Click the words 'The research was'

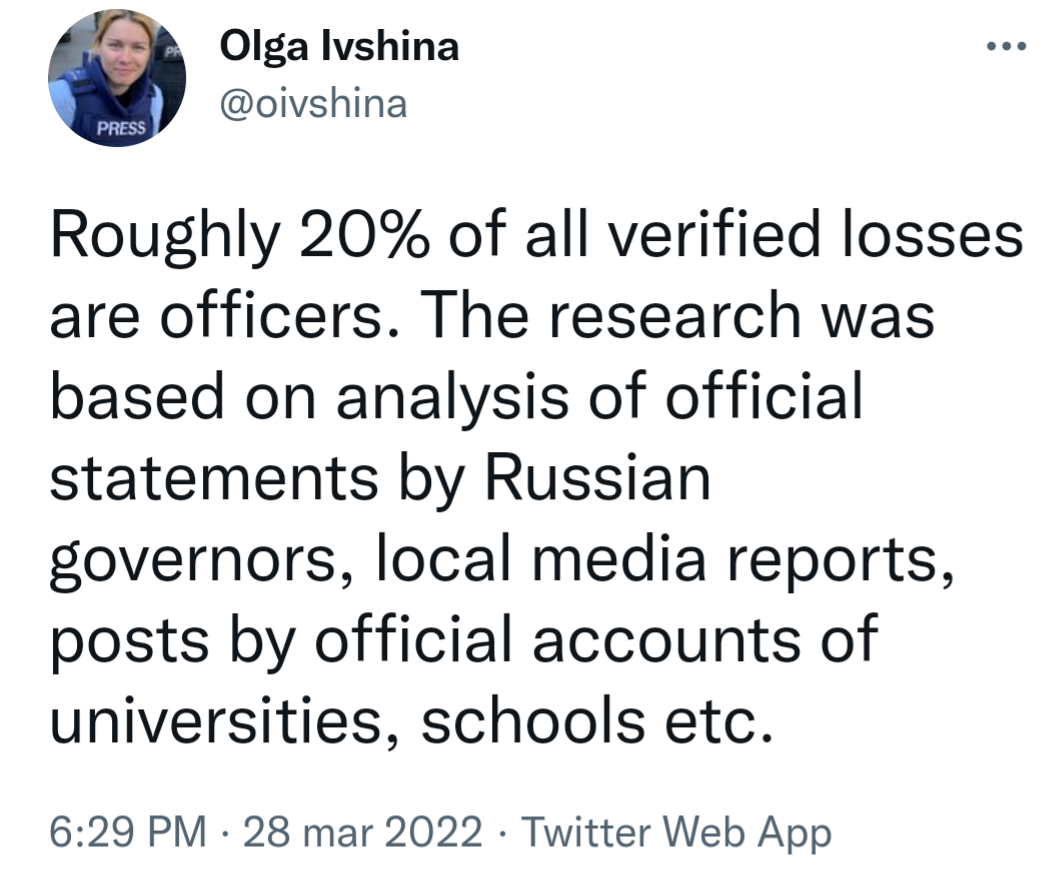(678, 316)
